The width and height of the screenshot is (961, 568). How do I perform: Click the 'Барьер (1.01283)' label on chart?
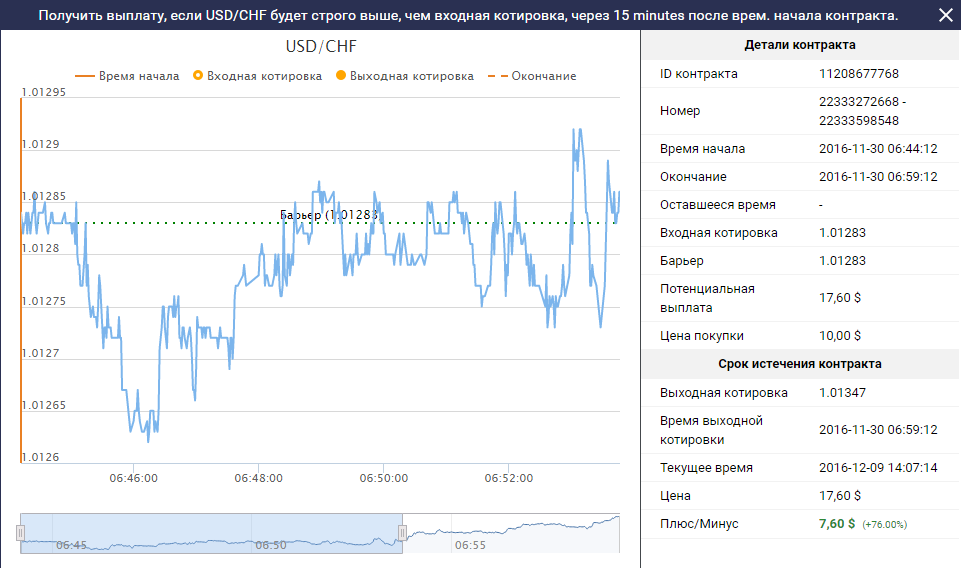(329, 215)
